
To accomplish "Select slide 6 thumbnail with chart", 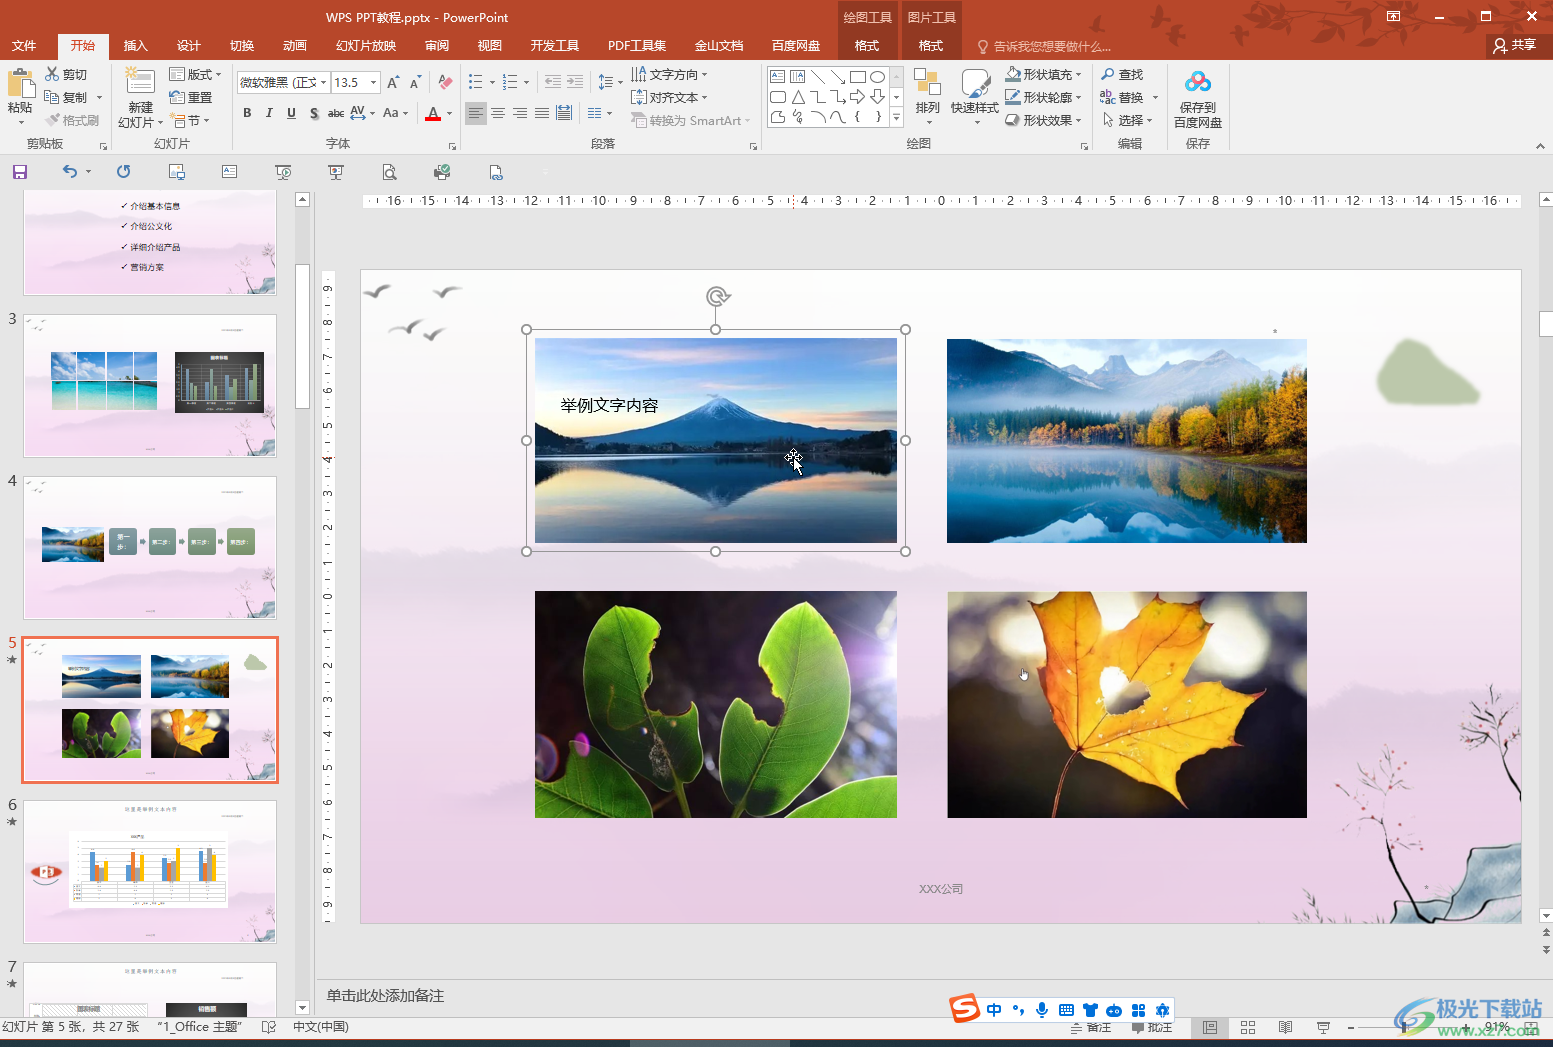I will 150,871.
